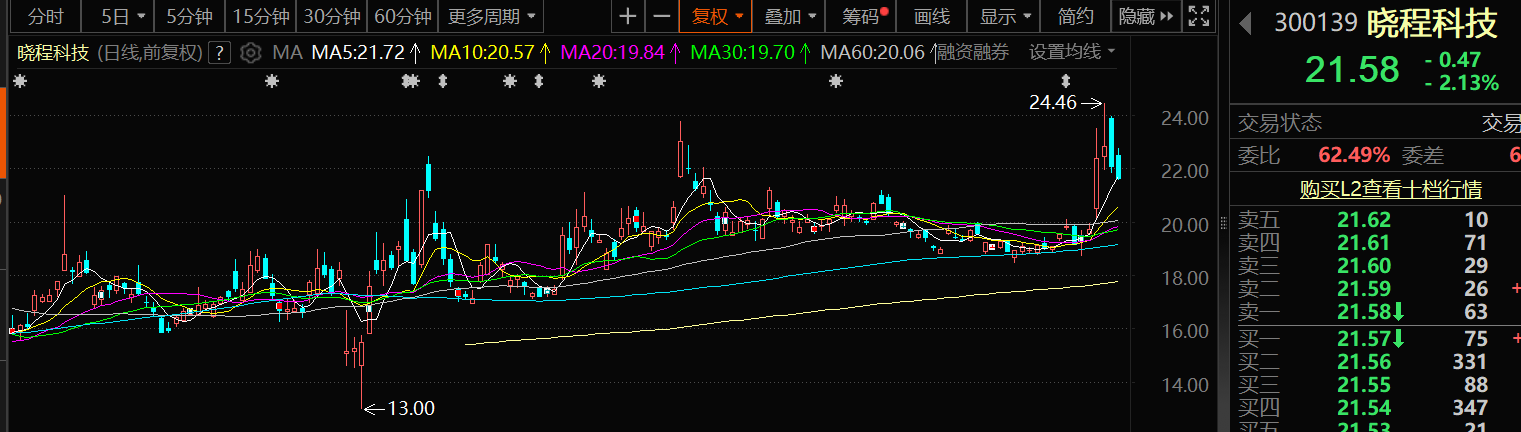The image size is (1521, 432).
Task: Go to previous stock with left triangle
Action: coord(1246,24)
